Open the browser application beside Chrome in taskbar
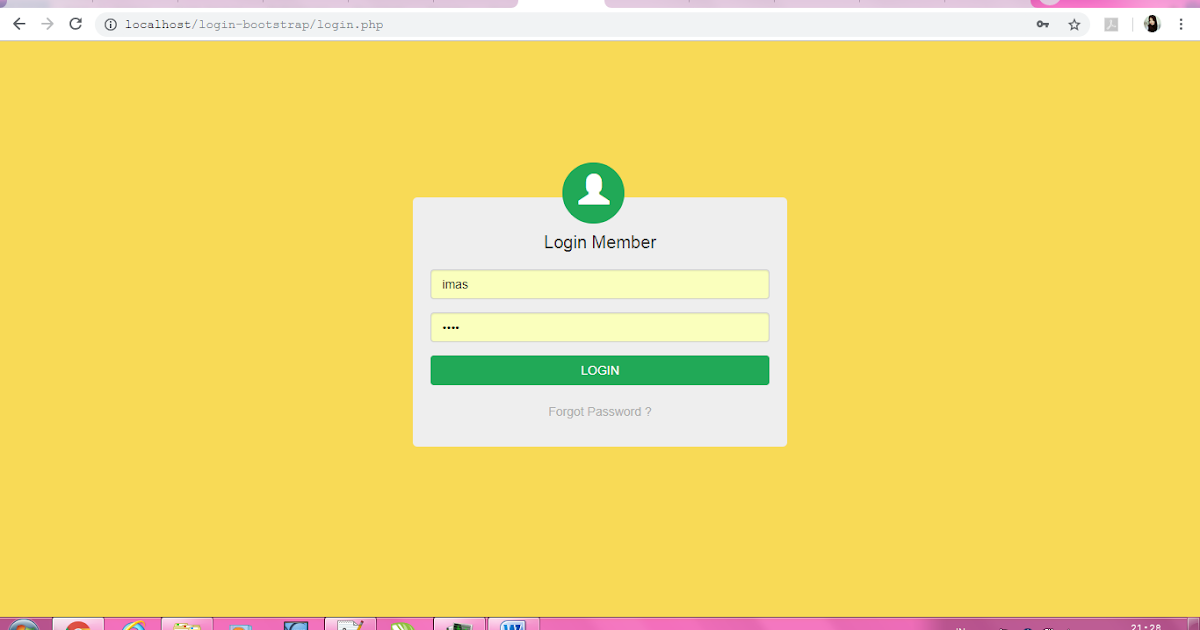 pyautogui.click(x=133, y=624)
